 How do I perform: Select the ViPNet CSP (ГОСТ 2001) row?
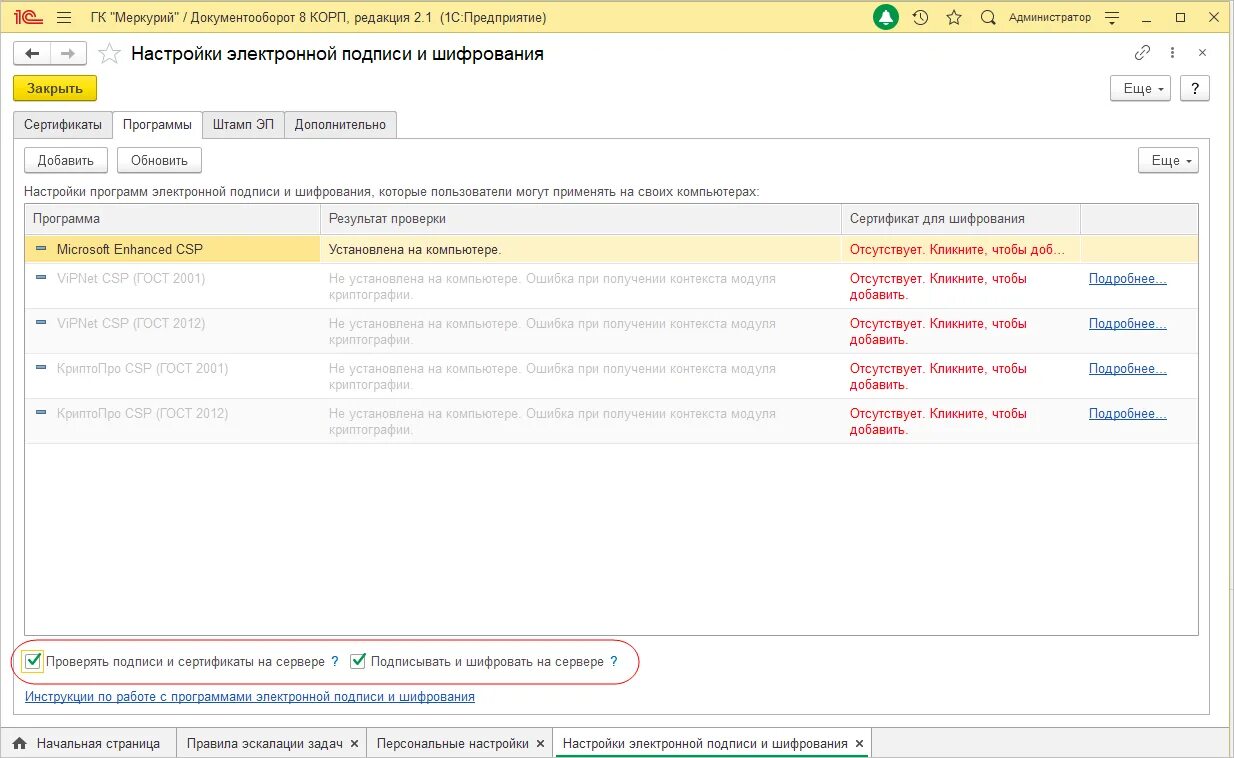(x=611, y=286)
